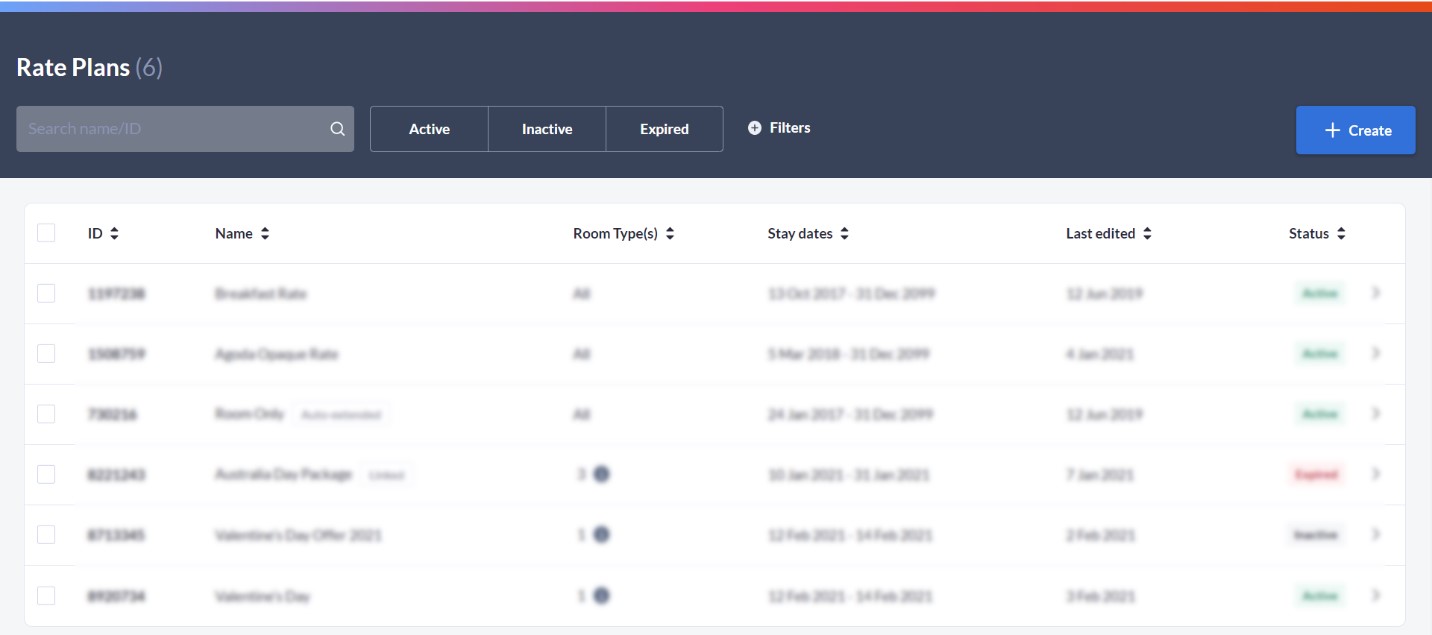The image size is (1432, 635).
Task: Click the Valentine's Day Offer 2021 name
Action: [x=298, y=535]
